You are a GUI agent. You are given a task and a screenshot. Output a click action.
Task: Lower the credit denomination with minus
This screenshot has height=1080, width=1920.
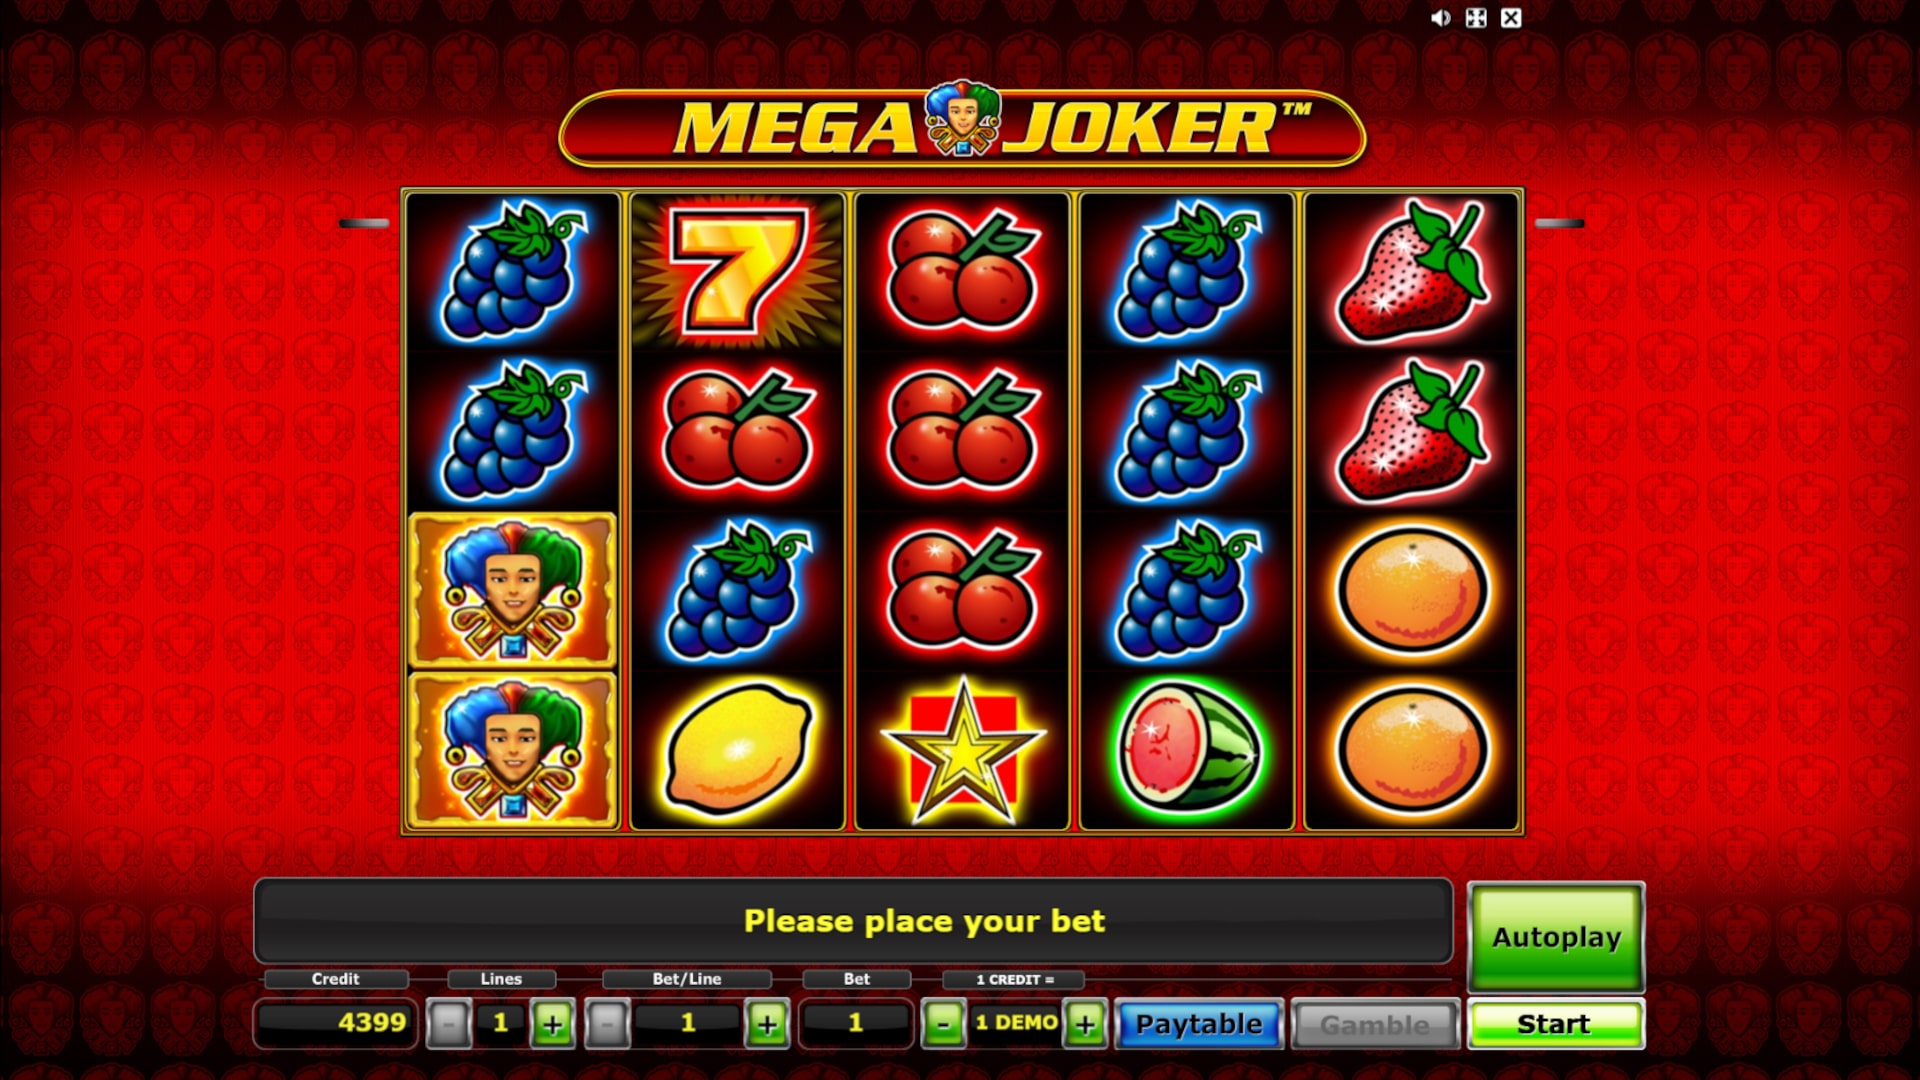943,1023
